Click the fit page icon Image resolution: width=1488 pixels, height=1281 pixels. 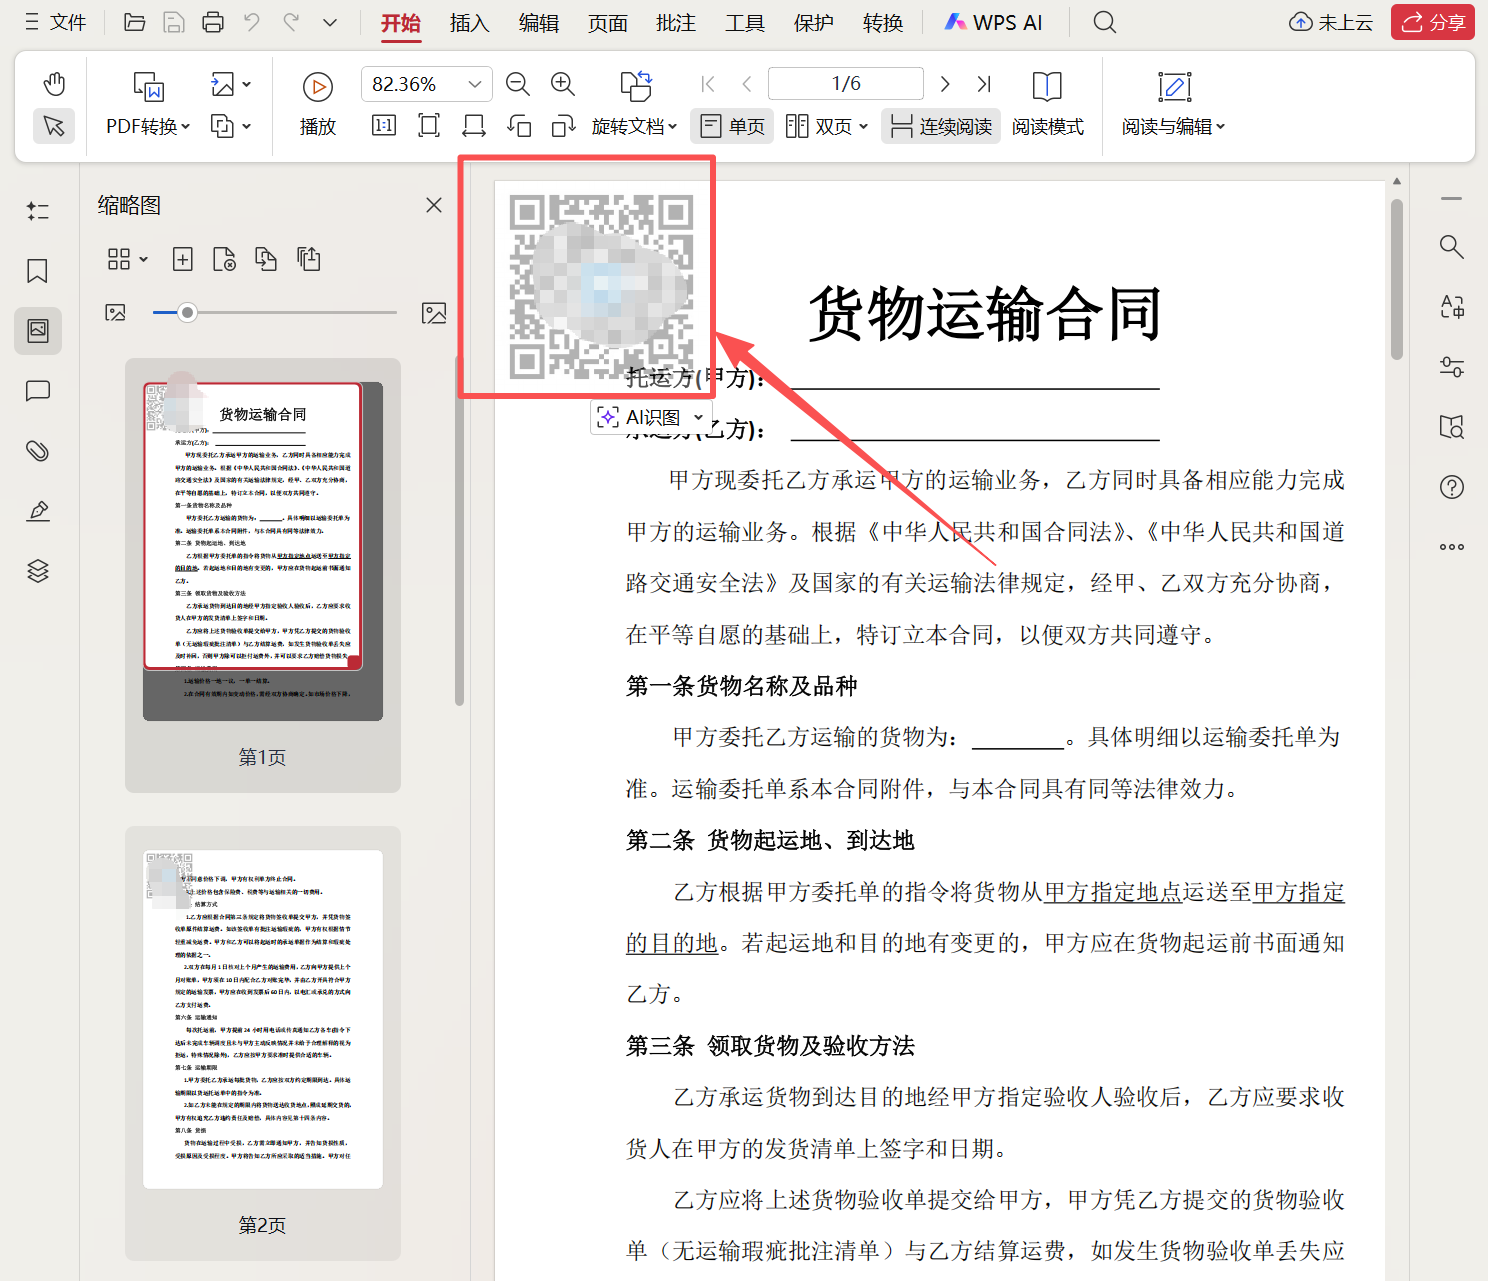coord(429,125)
